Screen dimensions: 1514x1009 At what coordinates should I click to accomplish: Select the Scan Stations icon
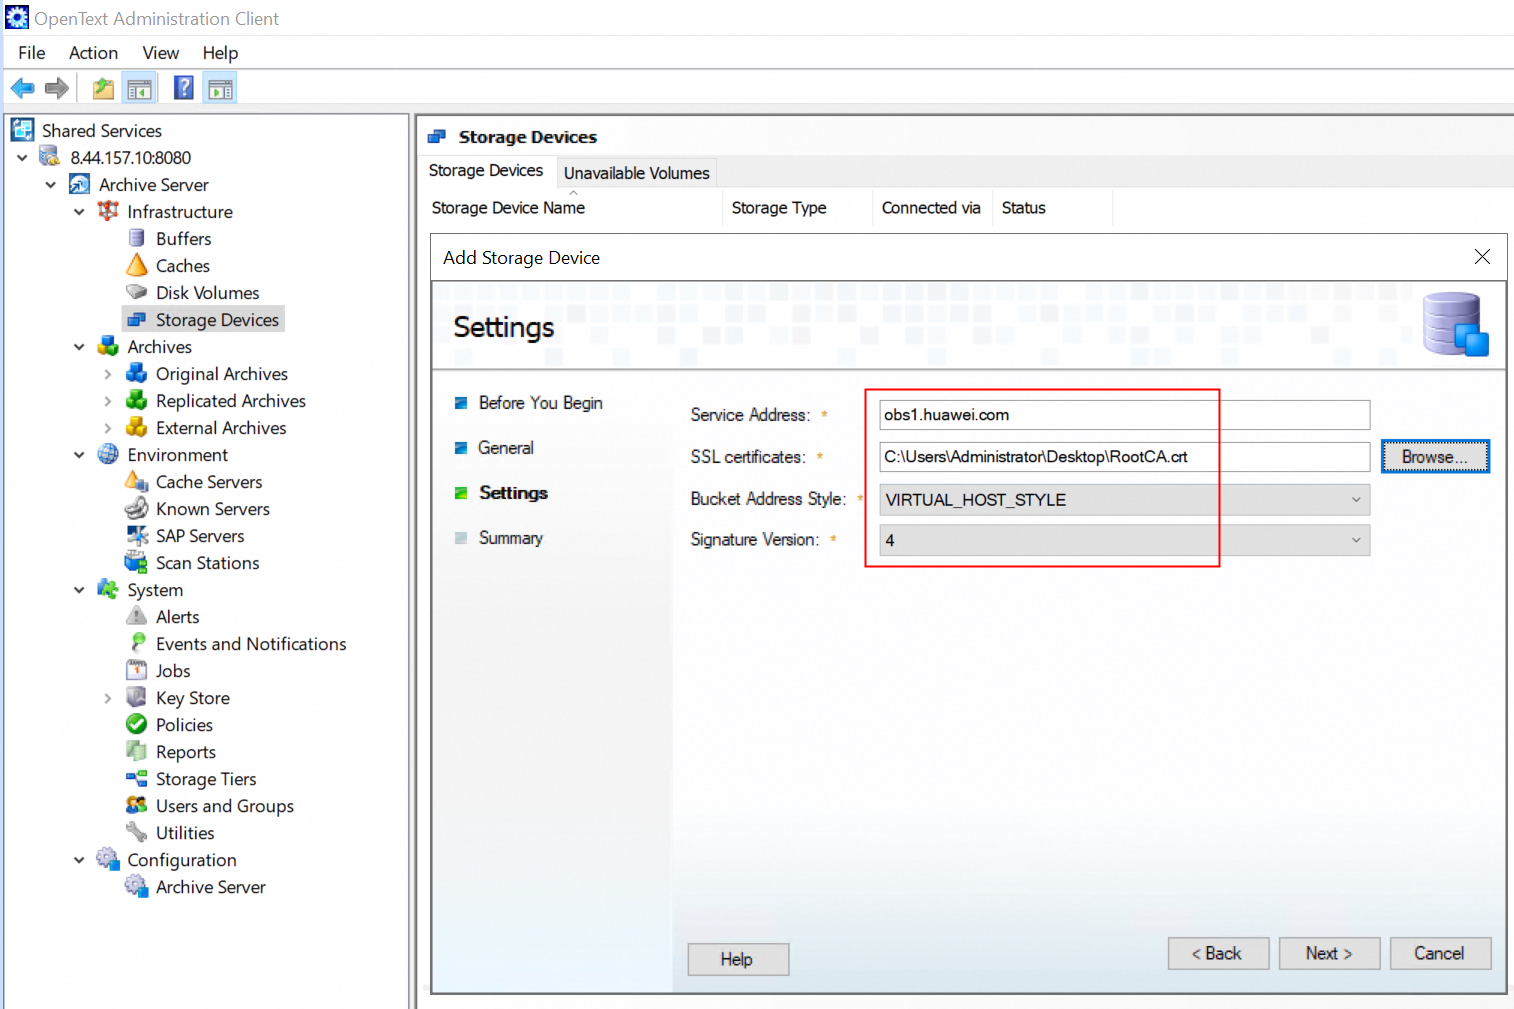tap(137, 562)
